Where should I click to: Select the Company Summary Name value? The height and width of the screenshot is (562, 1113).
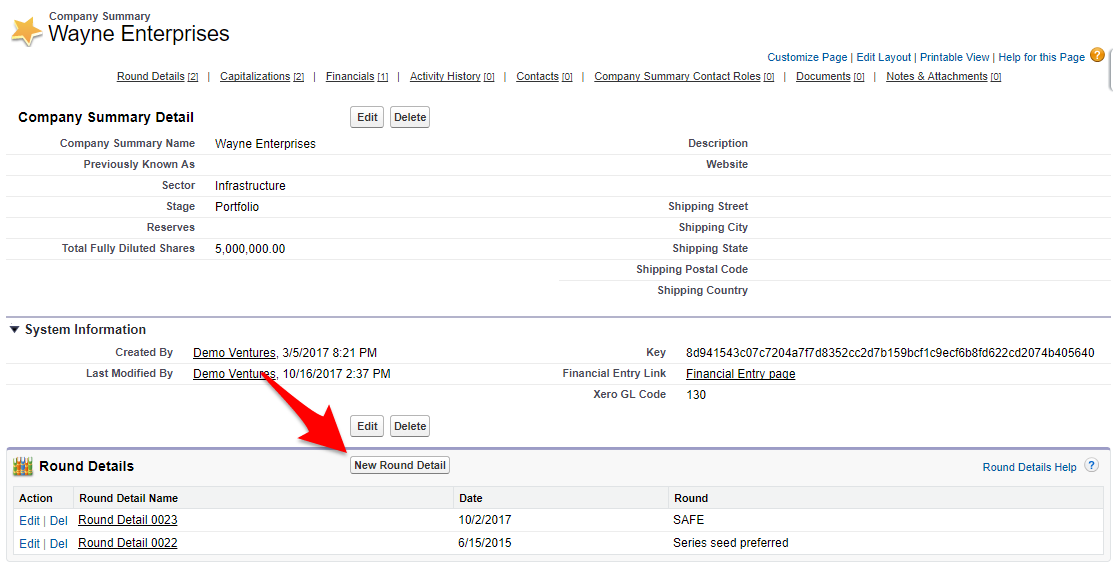coord(265,143)
